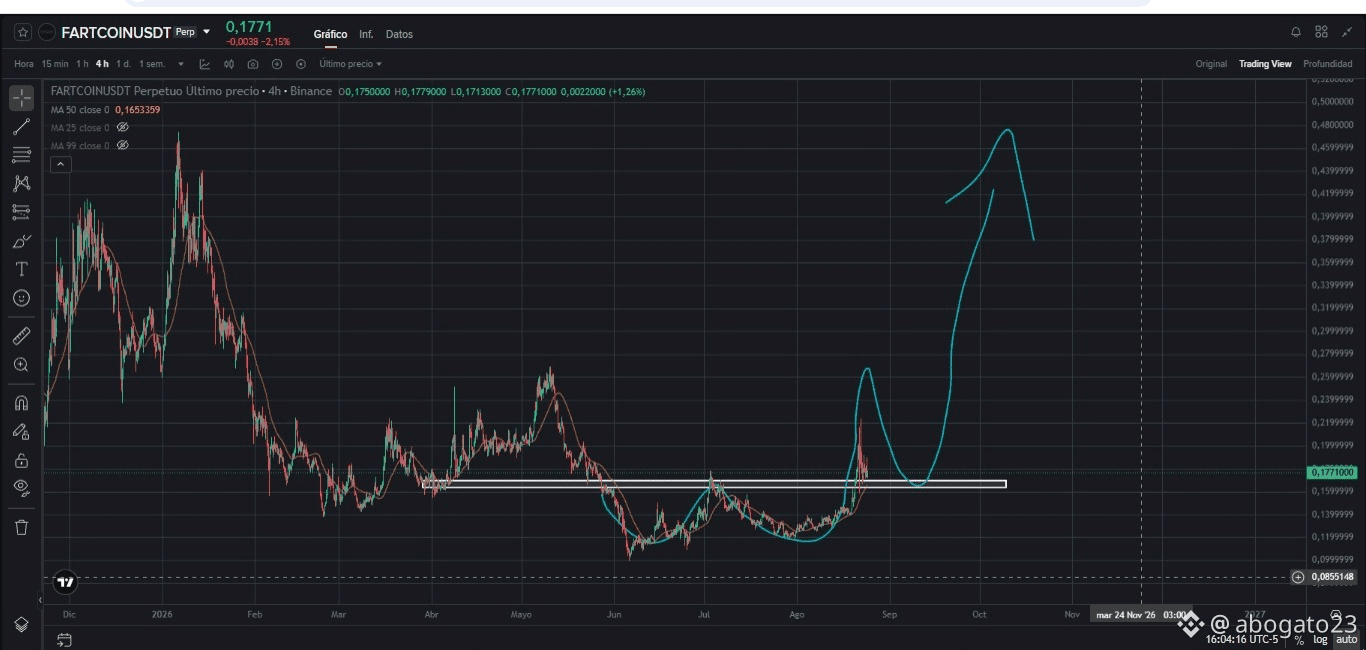Screen dimensions: 1366x650
Task: Collapse the indicator legend chevron
Action: click(x=60, y=164)
